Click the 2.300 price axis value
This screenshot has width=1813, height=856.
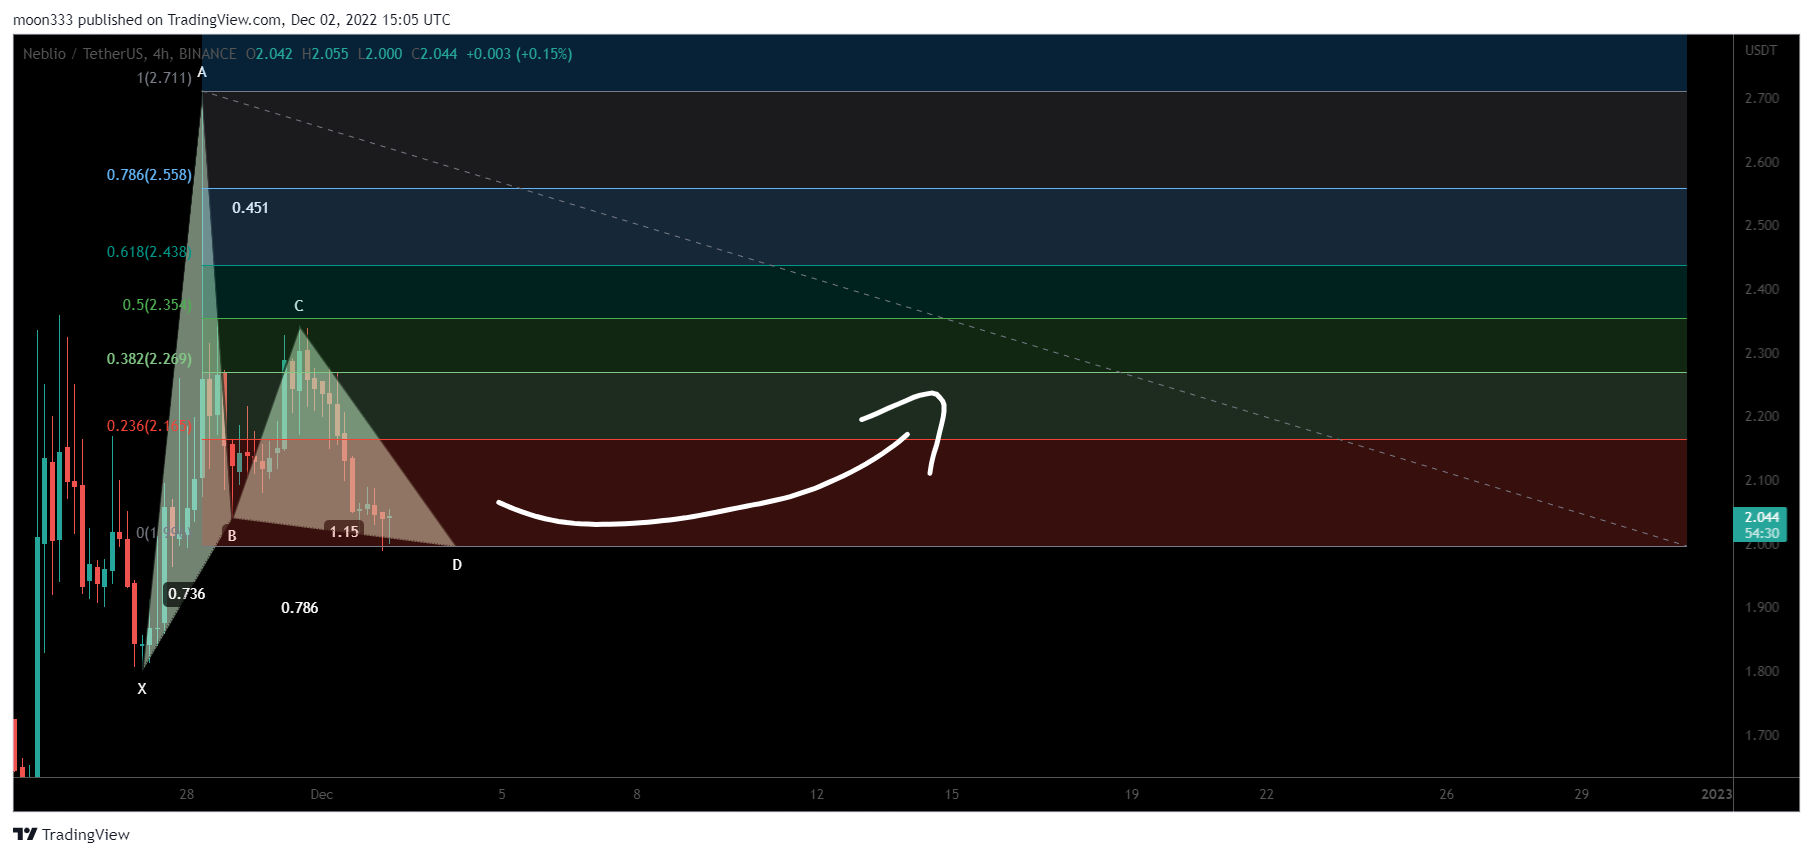[1762, 353]
